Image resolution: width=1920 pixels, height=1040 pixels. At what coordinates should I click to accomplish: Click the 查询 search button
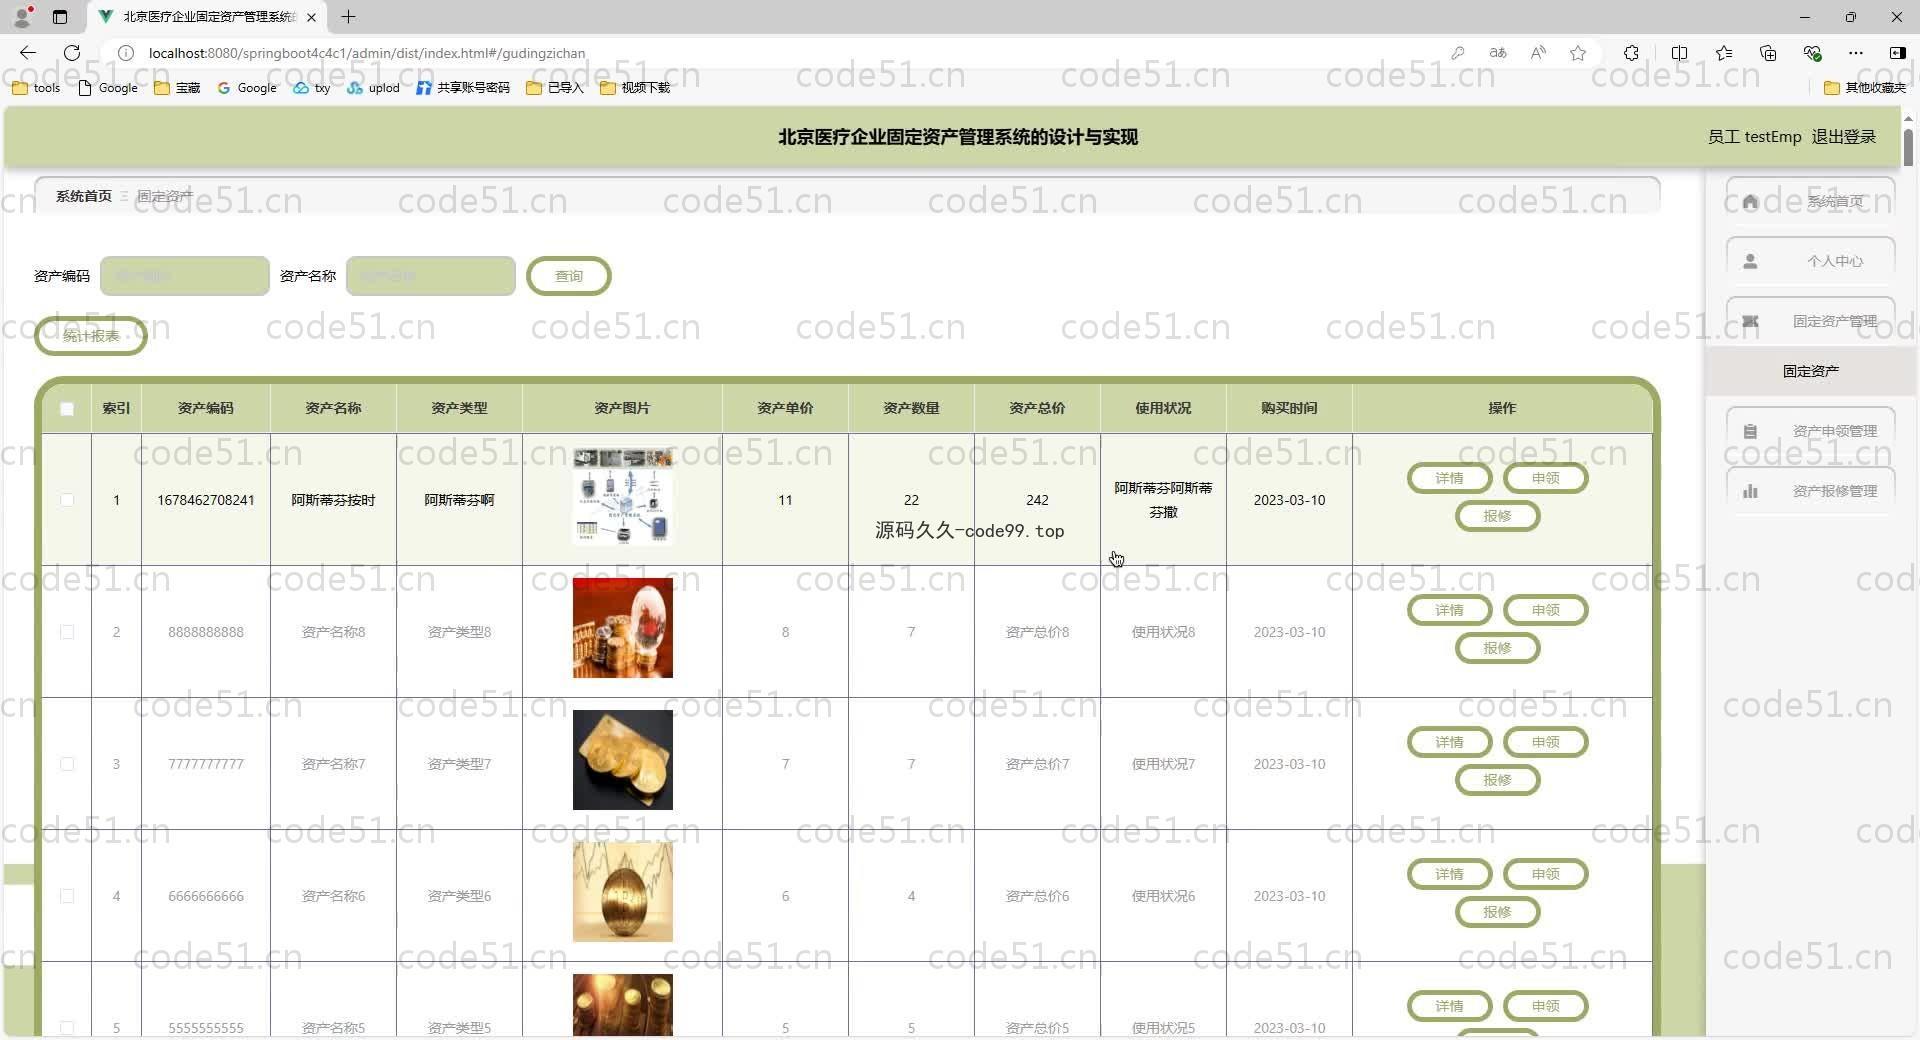click(569, 276)
